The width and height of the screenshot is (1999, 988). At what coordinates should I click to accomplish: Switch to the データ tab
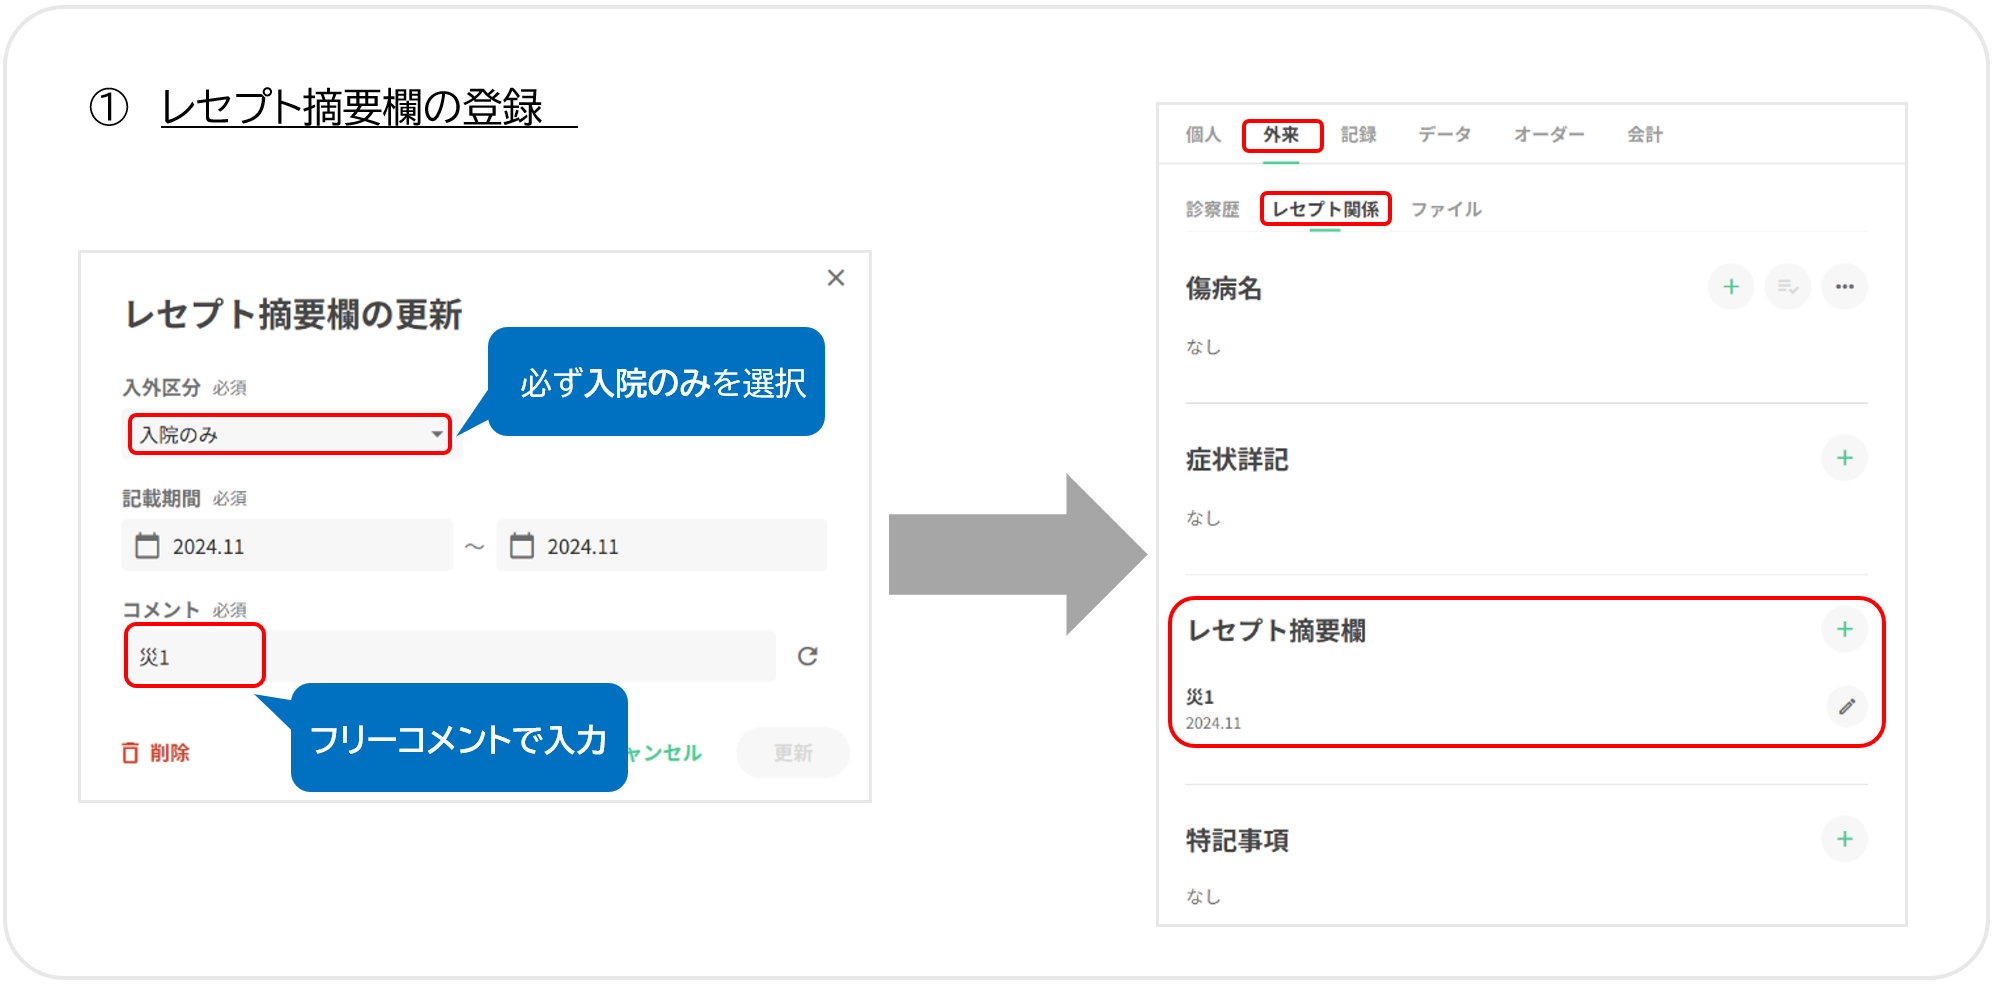1444,134
